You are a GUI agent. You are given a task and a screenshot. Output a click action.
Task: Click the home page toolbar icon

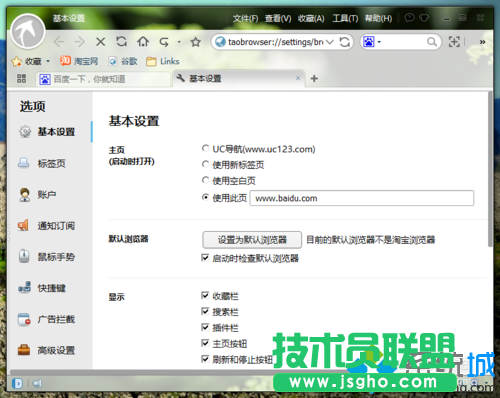[143, 42]
